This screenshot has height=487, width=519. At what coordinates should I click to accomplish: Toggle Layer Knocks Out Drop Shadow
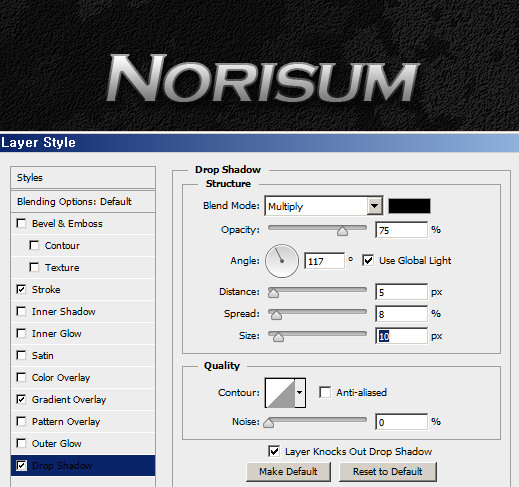(x=274, y=452)
